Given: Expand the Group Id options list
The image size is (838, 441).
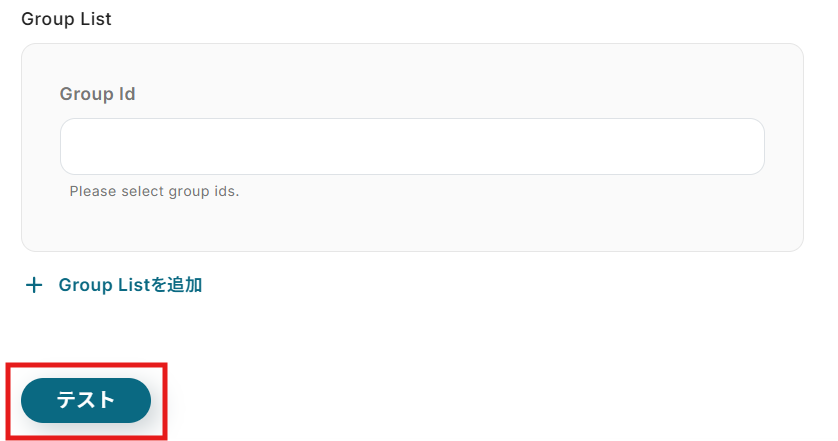Looking at the screenshot, I should [412, 146].
